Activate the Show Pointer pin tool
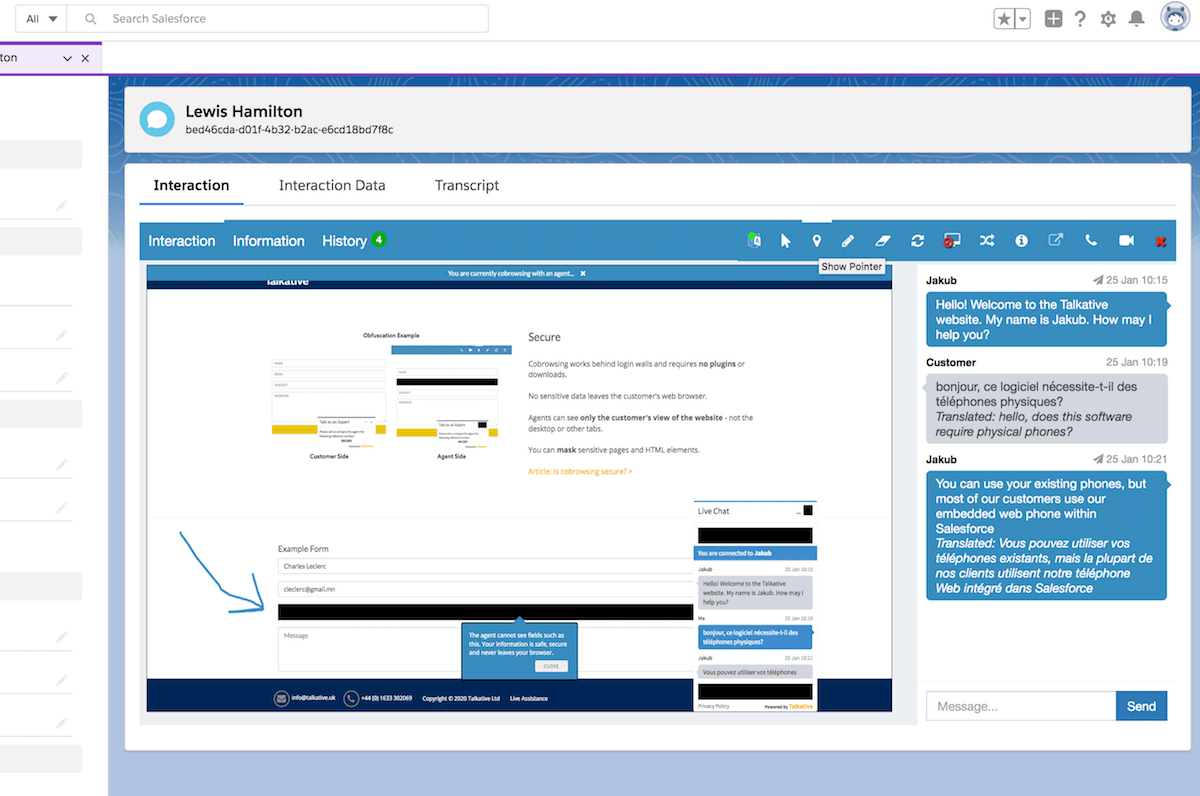The image size is (1200, 796). [817, 240]
